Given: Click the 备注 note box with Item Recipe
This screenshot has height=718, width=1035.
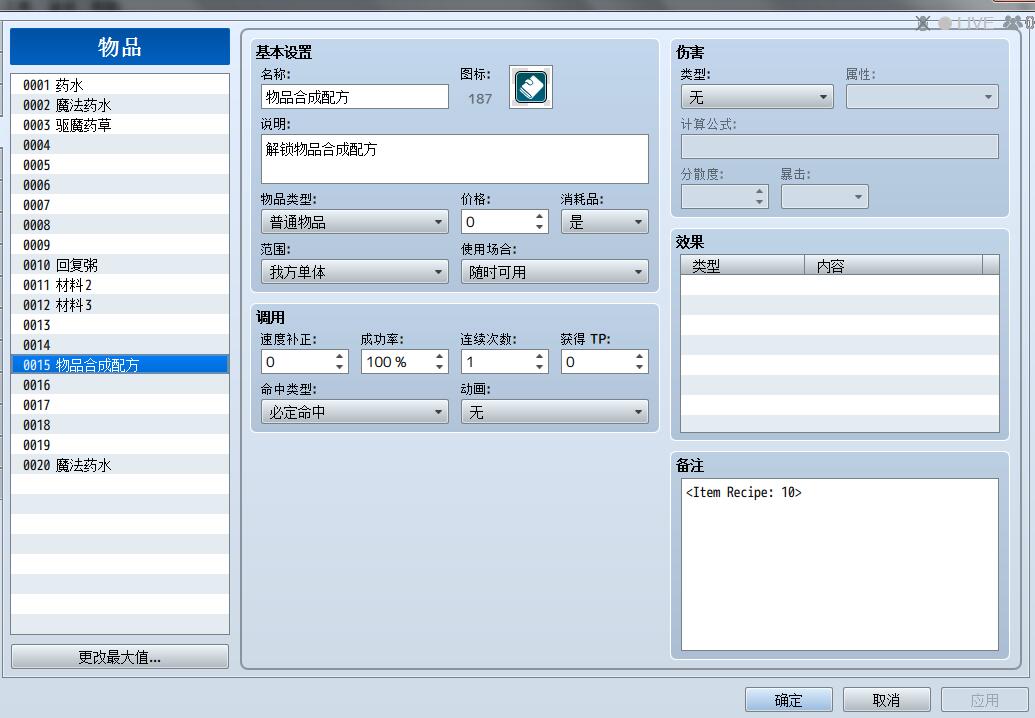Looking at the screenshot, I should point(840,564).
